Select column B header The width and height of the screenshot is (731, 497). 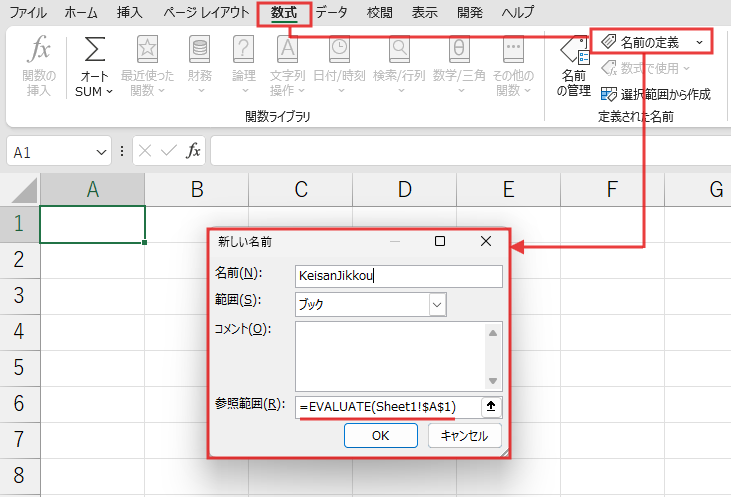coord(197,190)
